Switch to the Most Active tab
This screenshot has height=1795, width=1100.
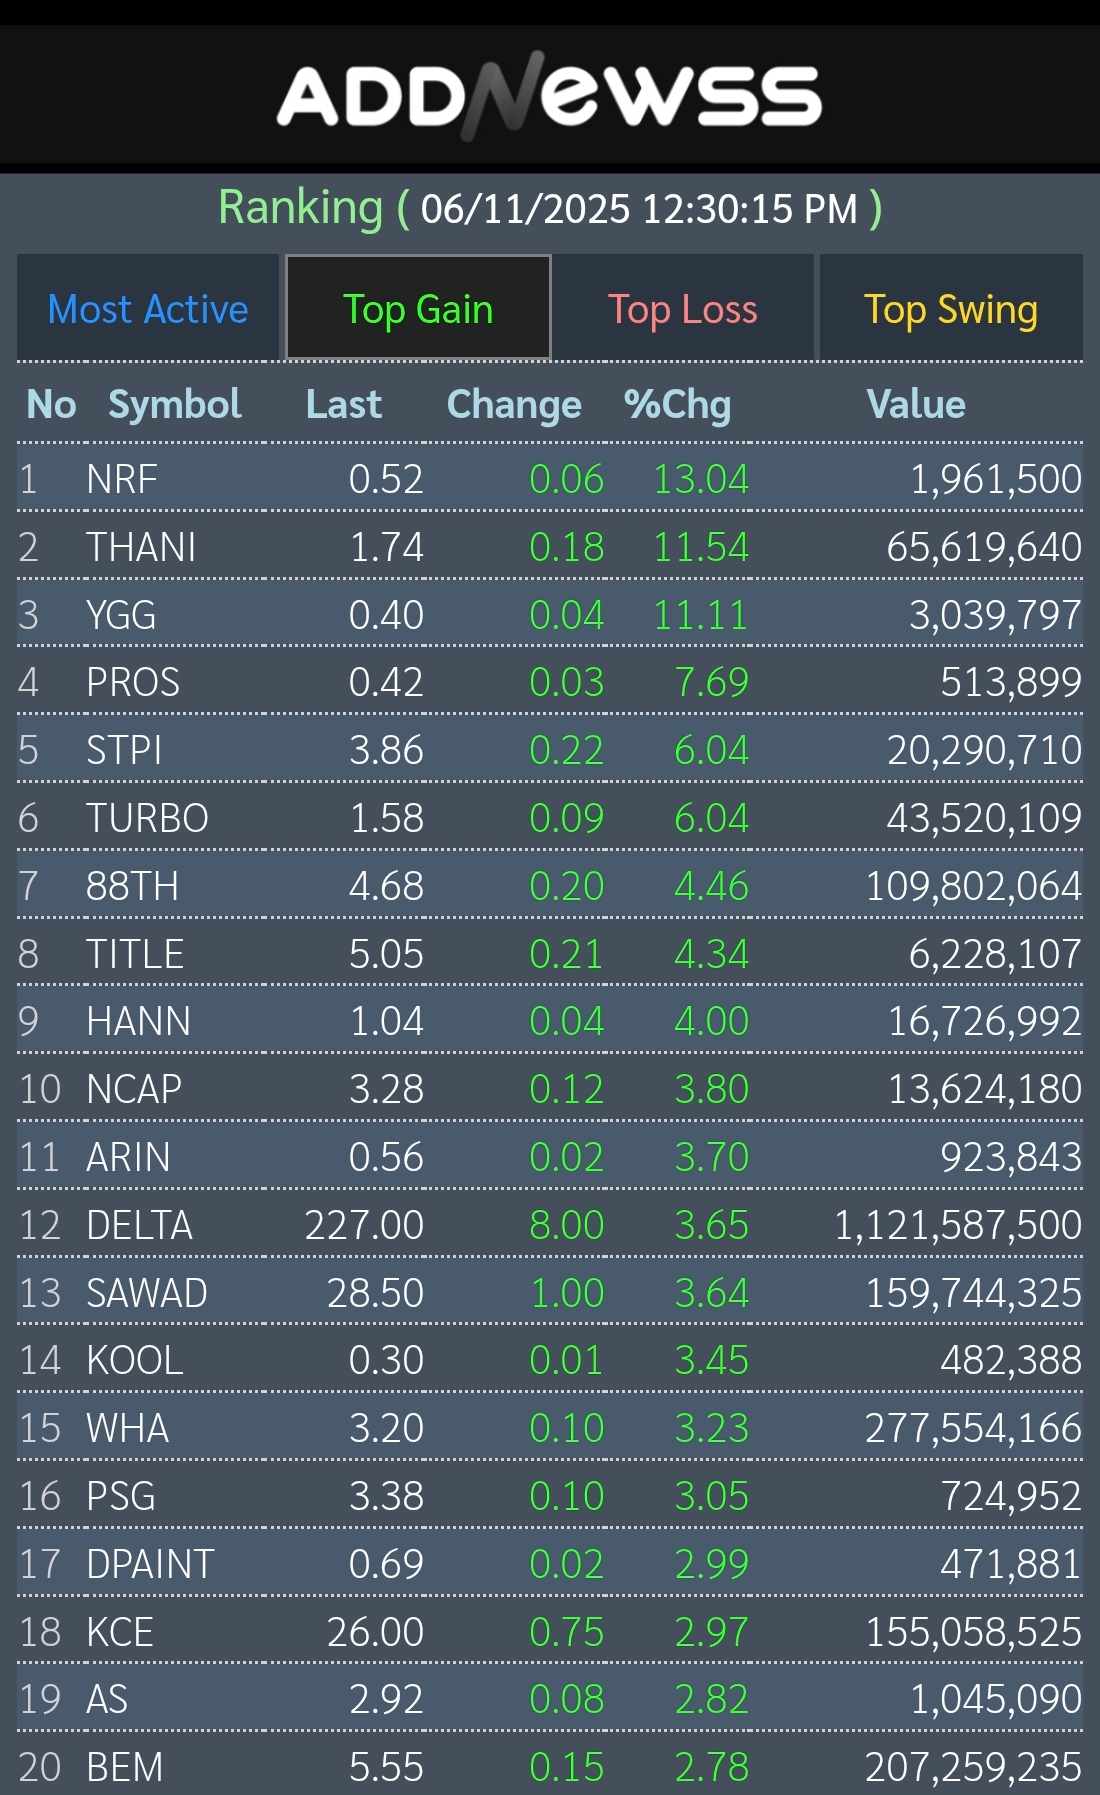pyautogui.click(x=148, y=309)
